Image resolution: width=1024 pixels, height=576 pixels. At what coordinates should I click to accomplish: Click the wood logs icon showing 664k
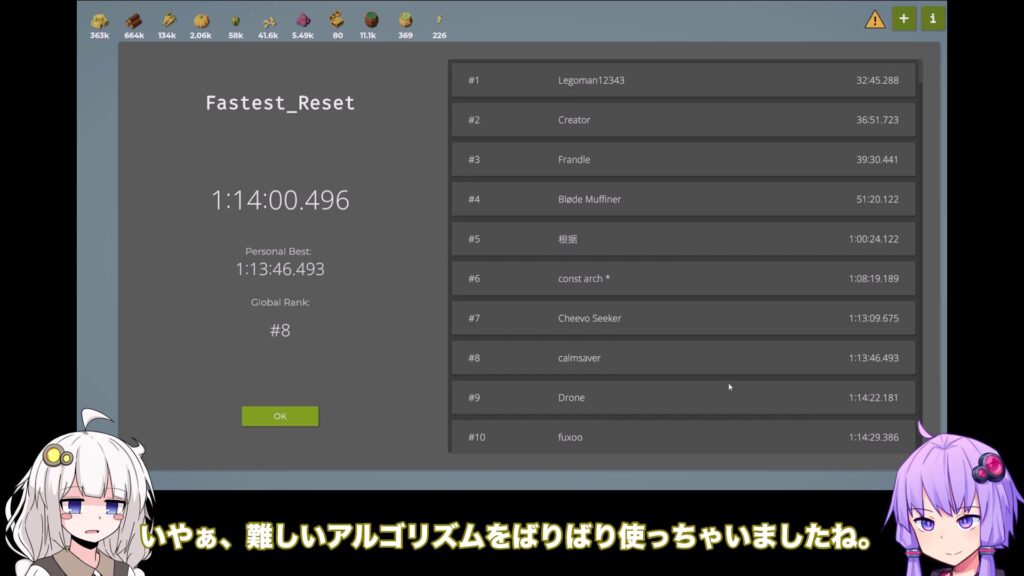[x=133, y=21]
